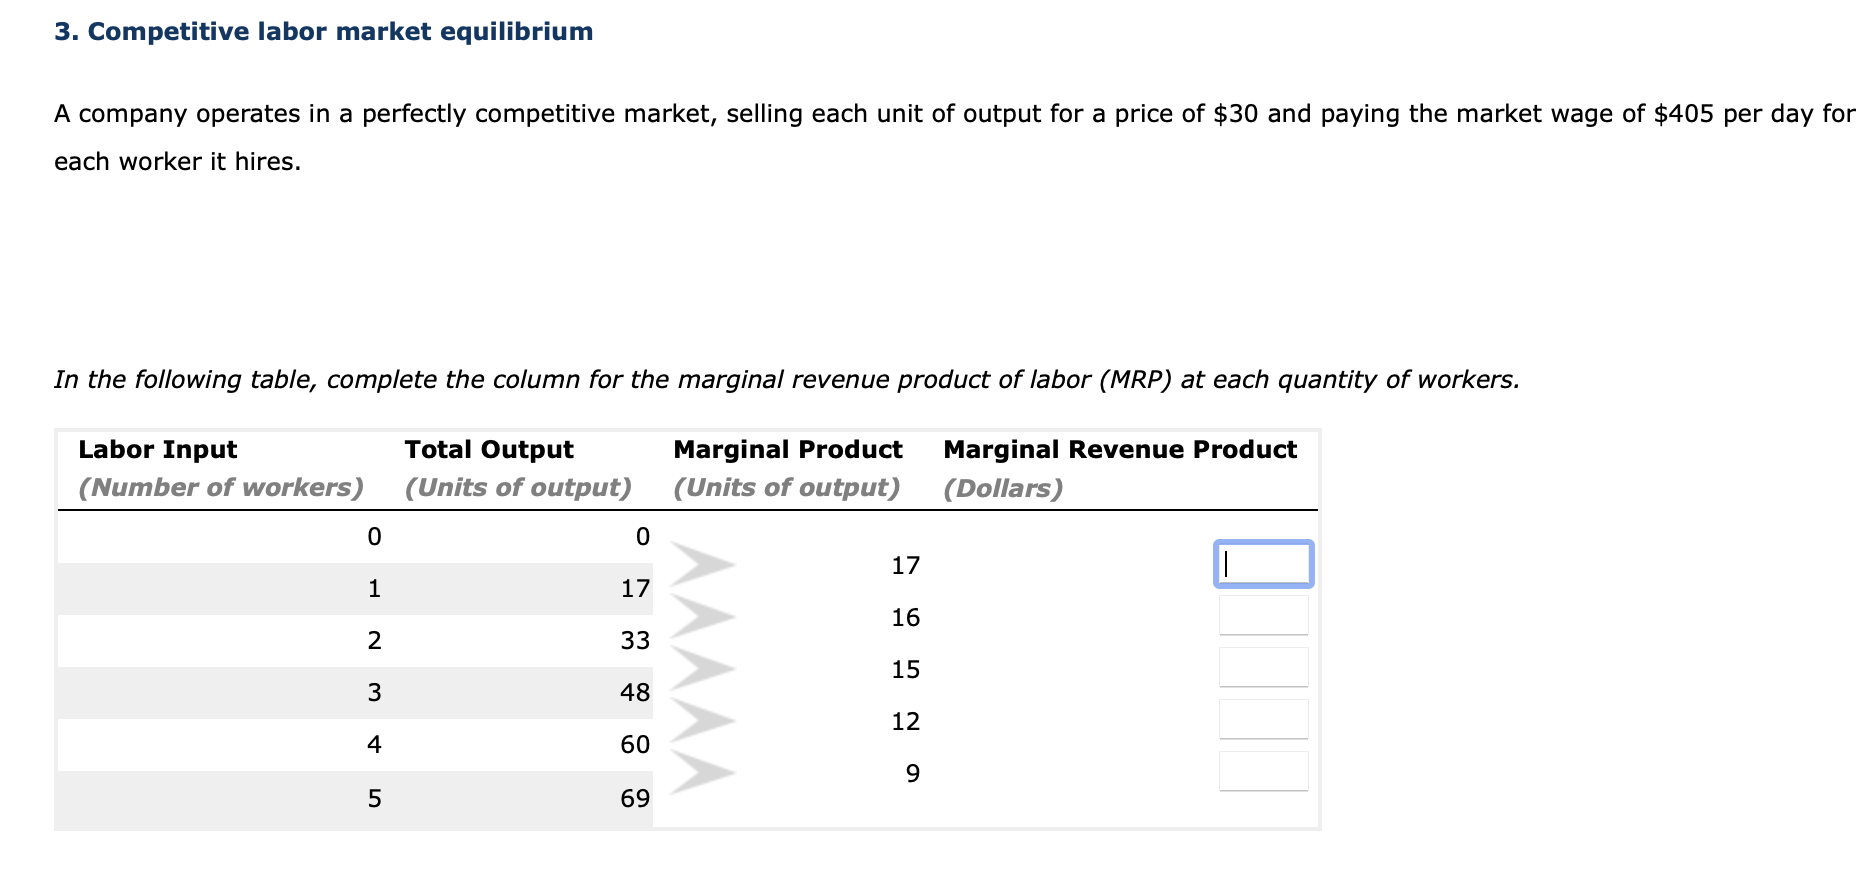The height and width of the screenshot is (888, 1862).
Task: Click the last Marginal Revenue Product input box
Action: pyautogui.click(x=1263, y=770)
